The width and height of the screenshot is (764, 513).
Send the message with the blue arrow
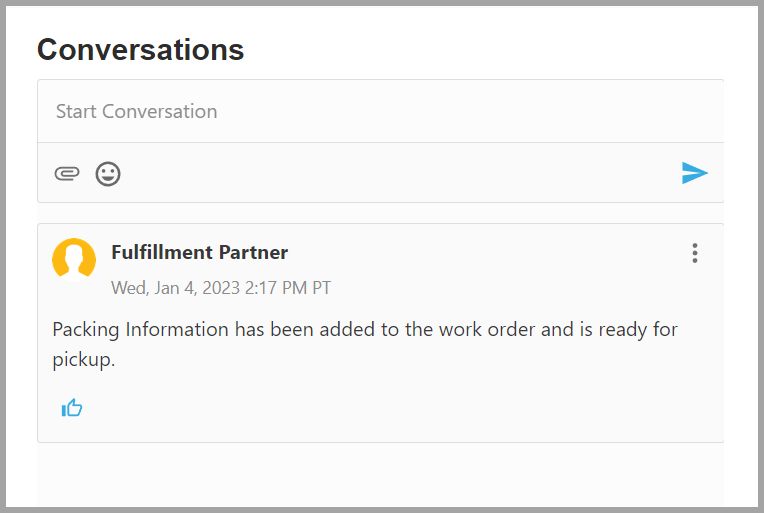(x=694, y=173)
